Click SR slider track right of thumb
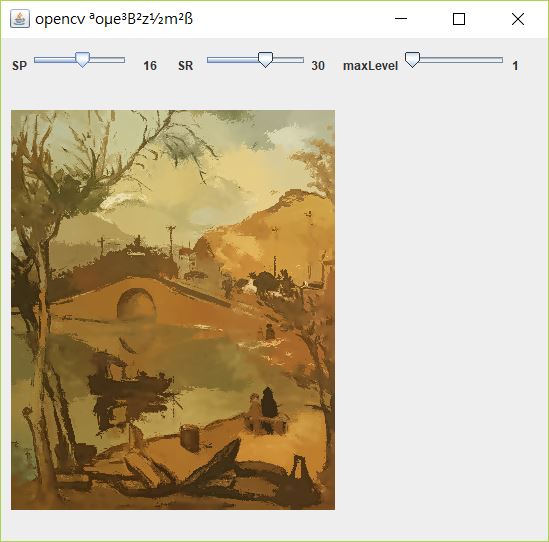The width and height of the screenshot is (549, 542). [288, 60]
